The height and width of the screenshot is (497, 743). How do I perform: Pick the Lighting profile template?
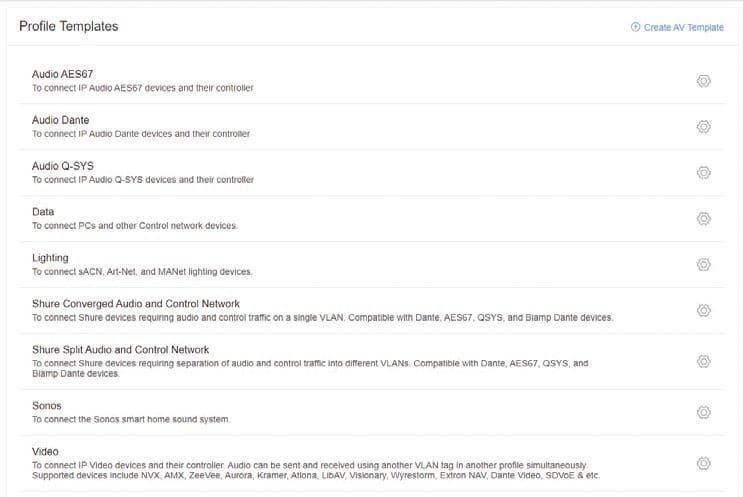point(50,258)
